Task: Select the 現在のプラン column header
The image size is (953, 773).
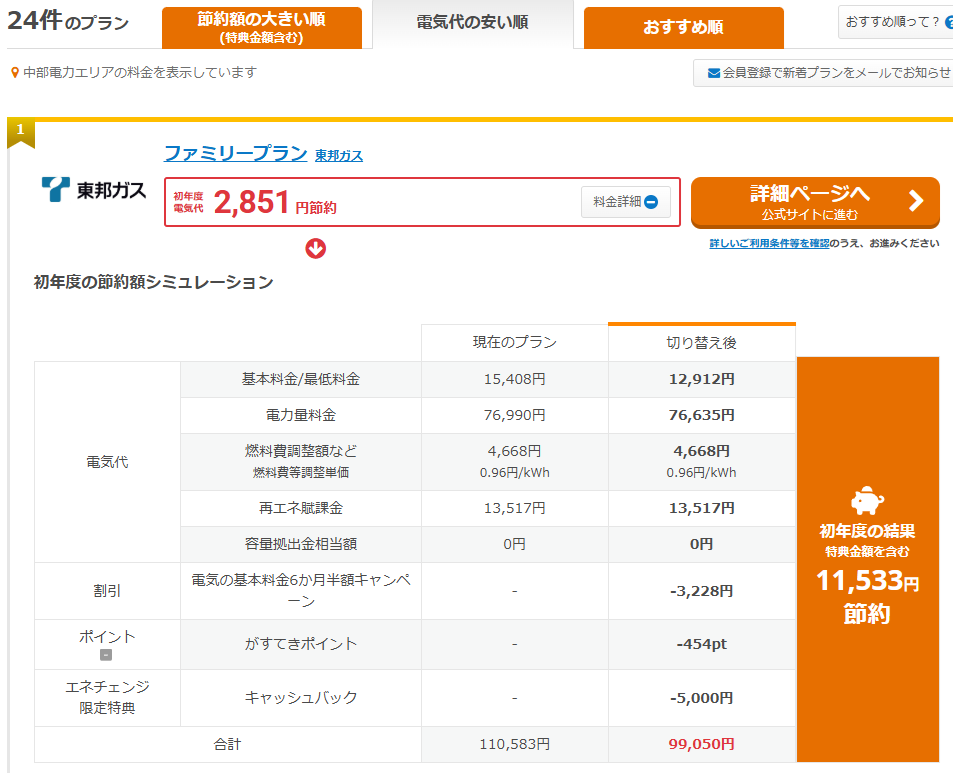Action: (515, 343)
